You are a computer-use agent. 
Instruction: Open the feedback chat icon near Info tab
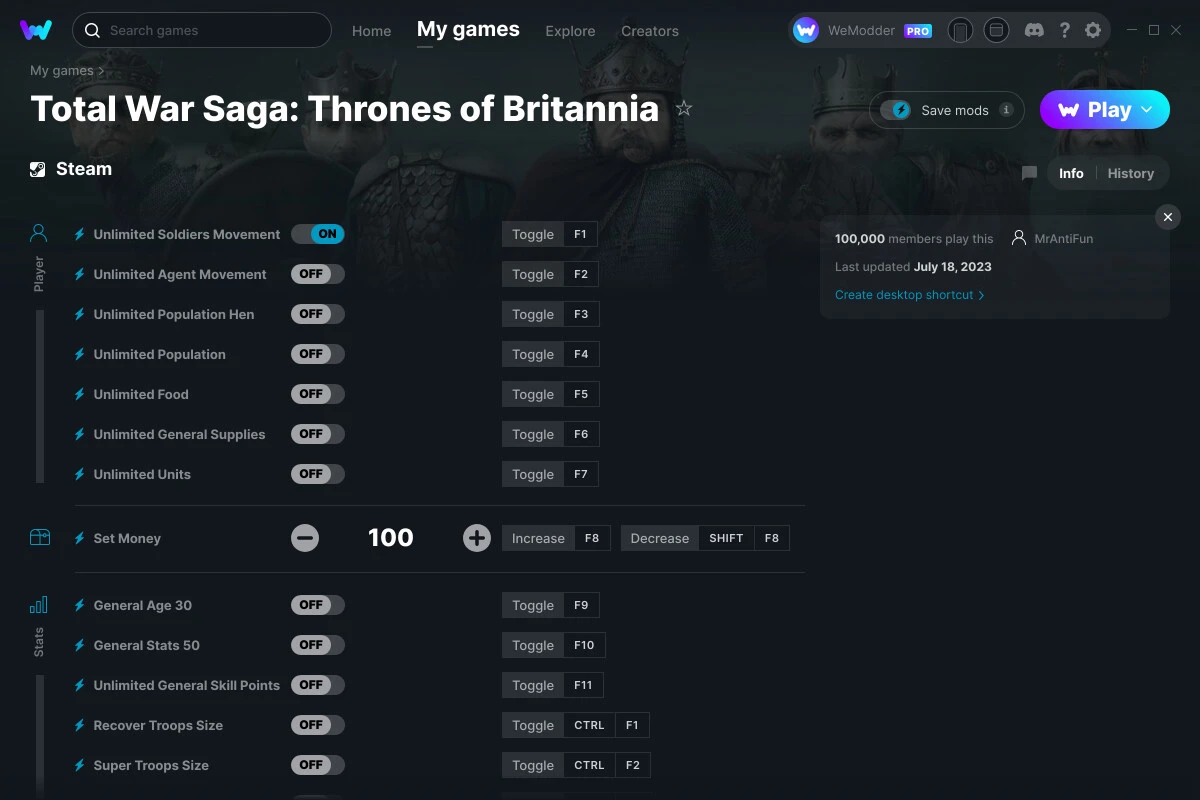[1029, 172]
